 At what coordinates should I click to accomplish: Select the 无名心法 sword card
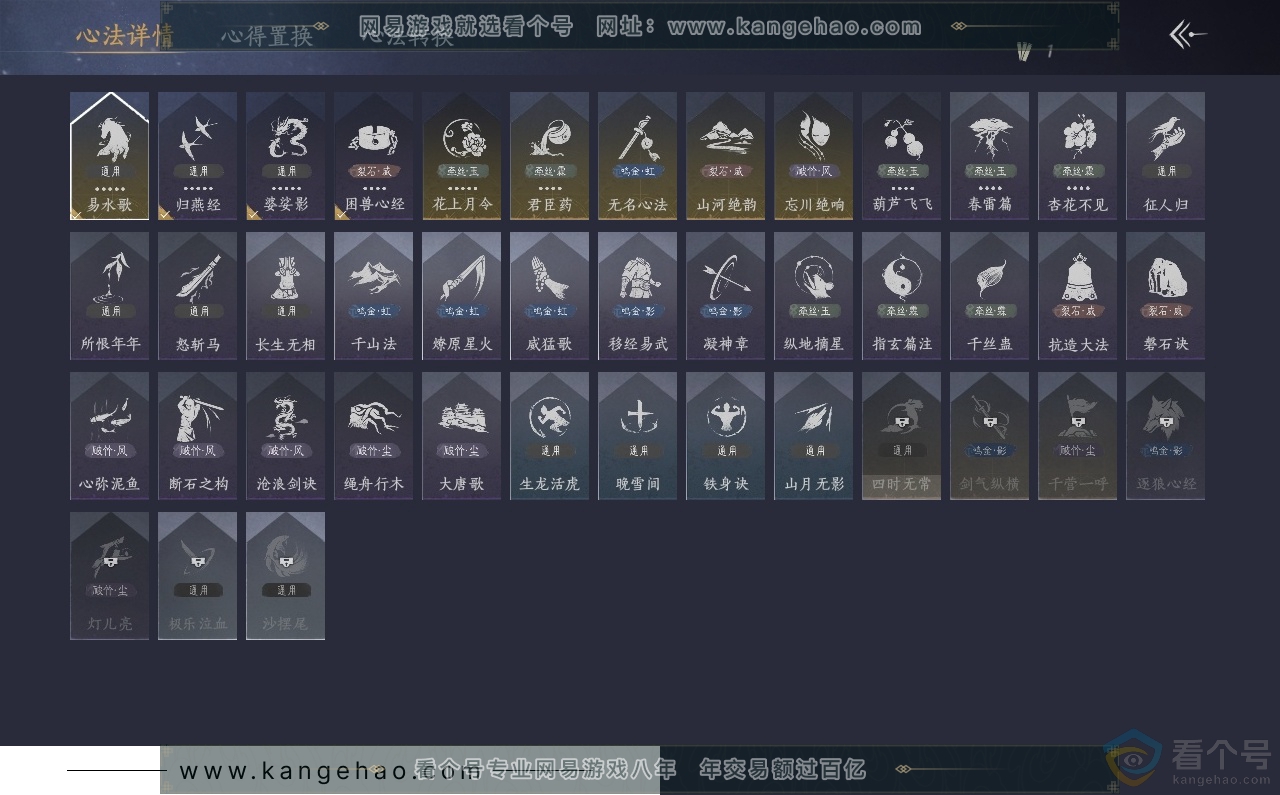(x=638, y=156)
